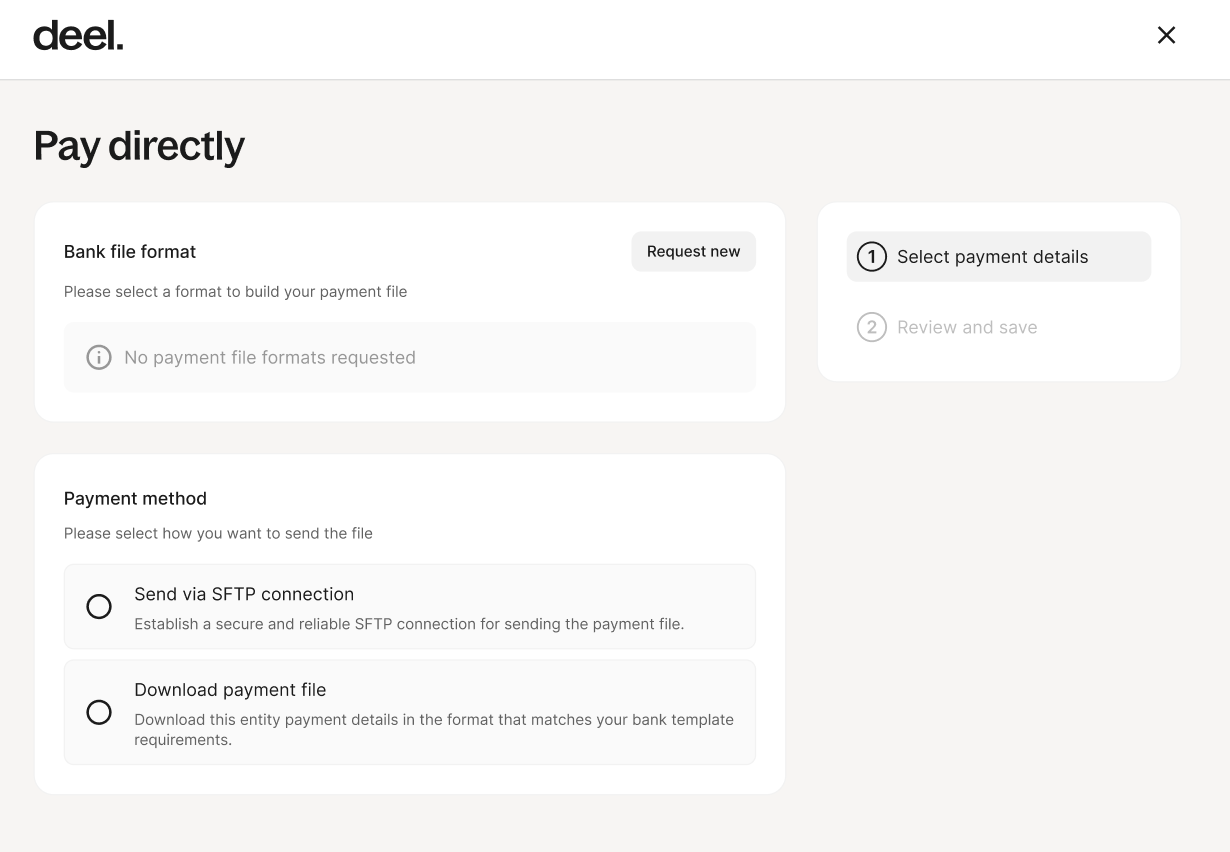
Task: Click the how to send the file instruction text
Action: 218,534
